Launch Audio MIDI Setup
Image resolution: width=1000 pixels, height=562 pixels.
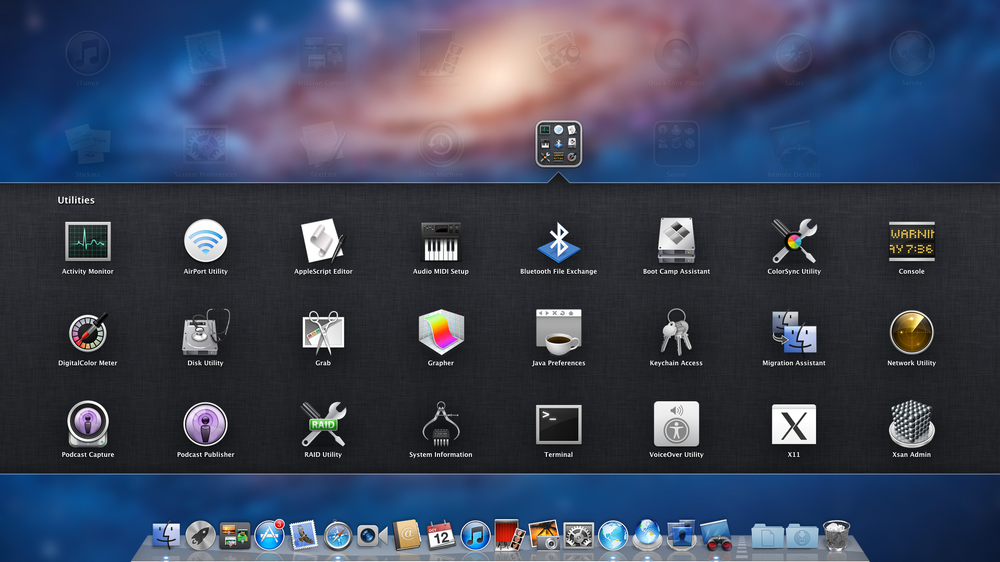click(441, 241)
